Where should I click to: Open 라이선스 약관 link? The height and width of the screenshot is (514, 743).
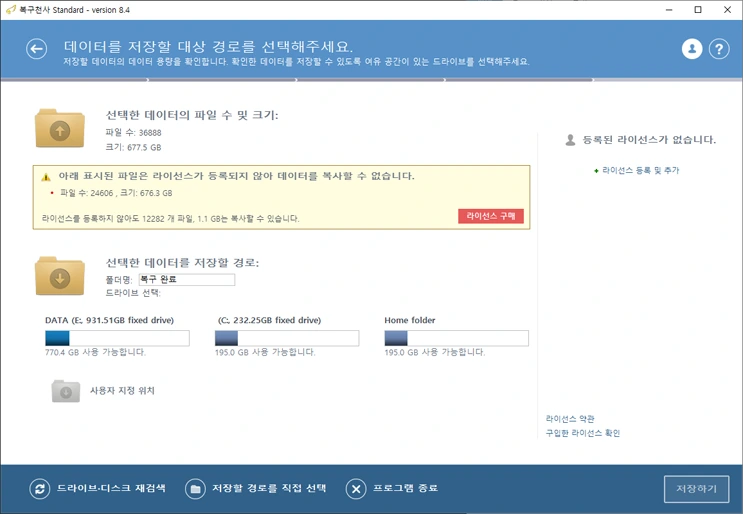pos(570,419)
